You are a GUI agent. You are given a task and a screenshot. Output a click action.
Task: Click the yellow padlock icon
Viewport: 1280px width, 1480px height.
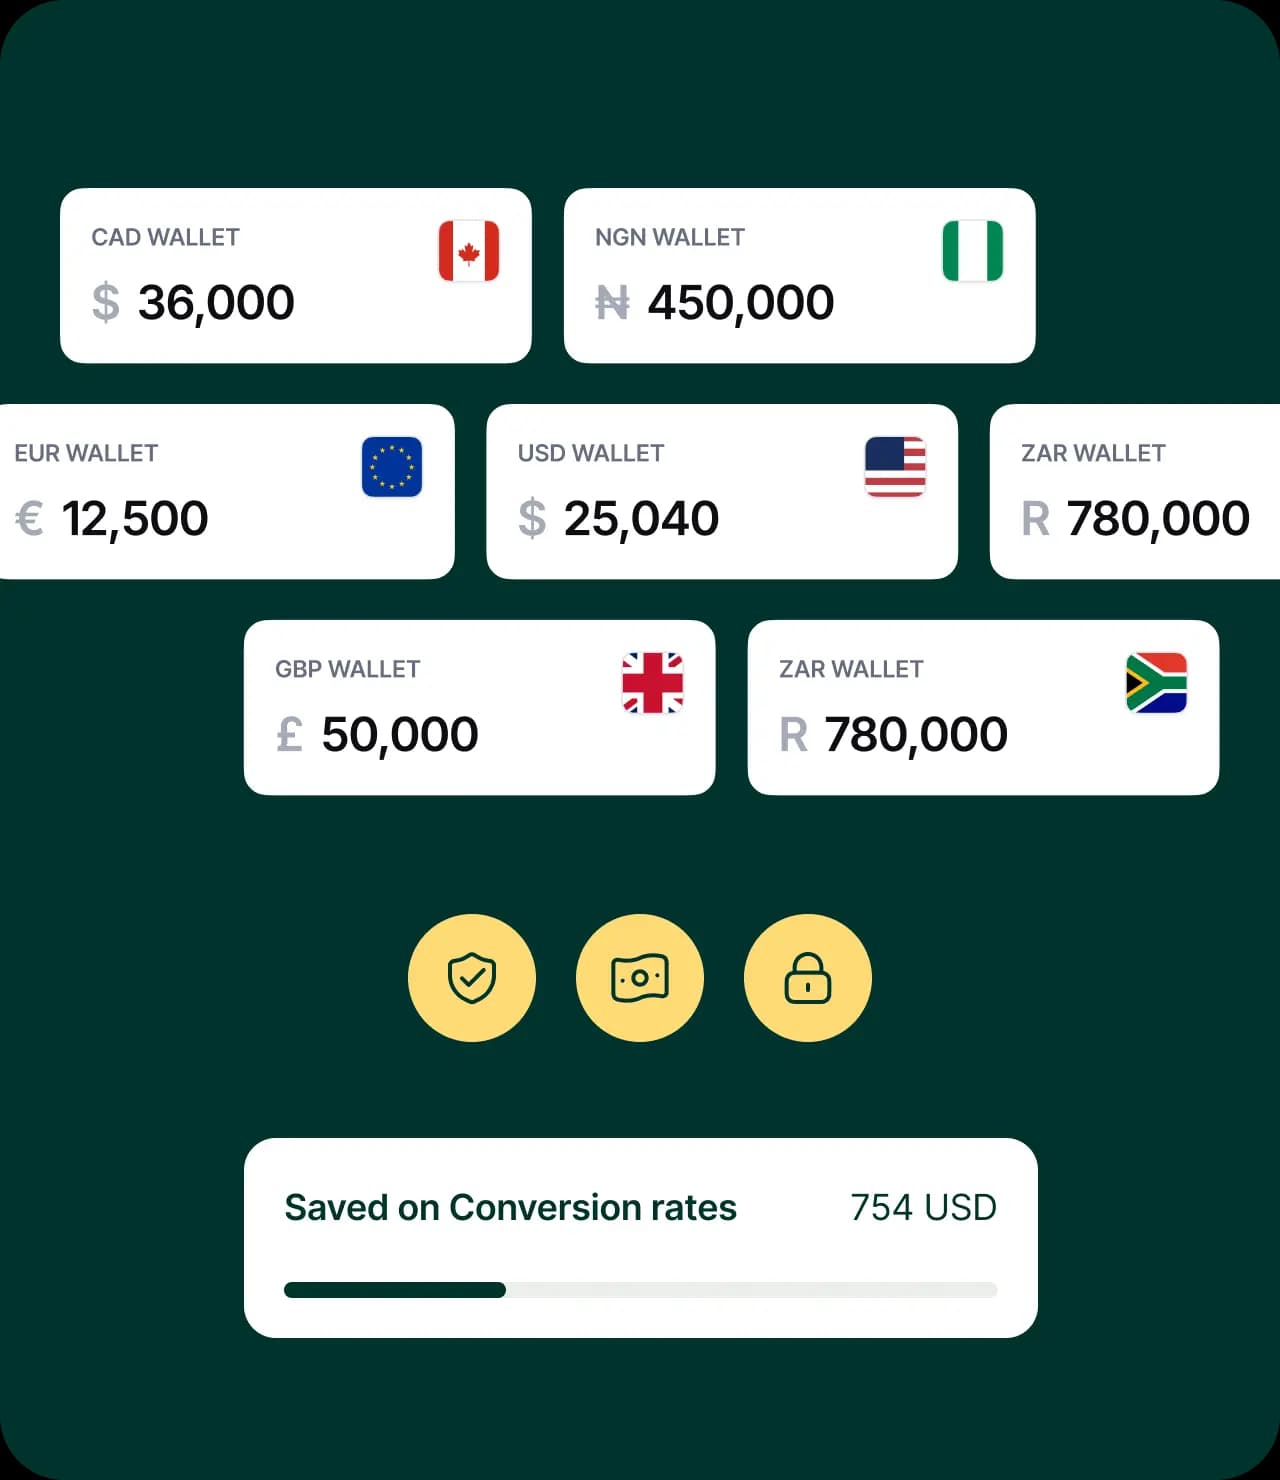(x=808, y=978)
